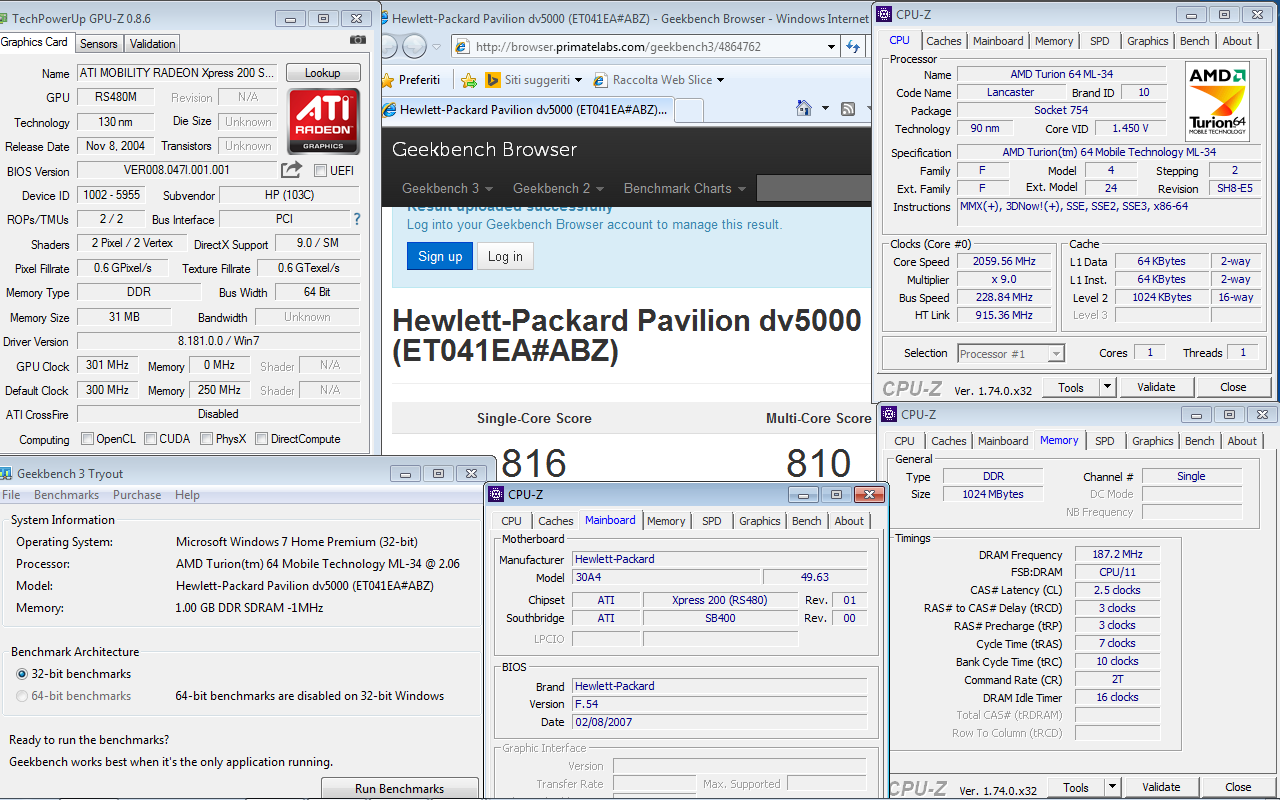
Task: Open the Processor #1 selection combo box
Action: (1010, 353)
